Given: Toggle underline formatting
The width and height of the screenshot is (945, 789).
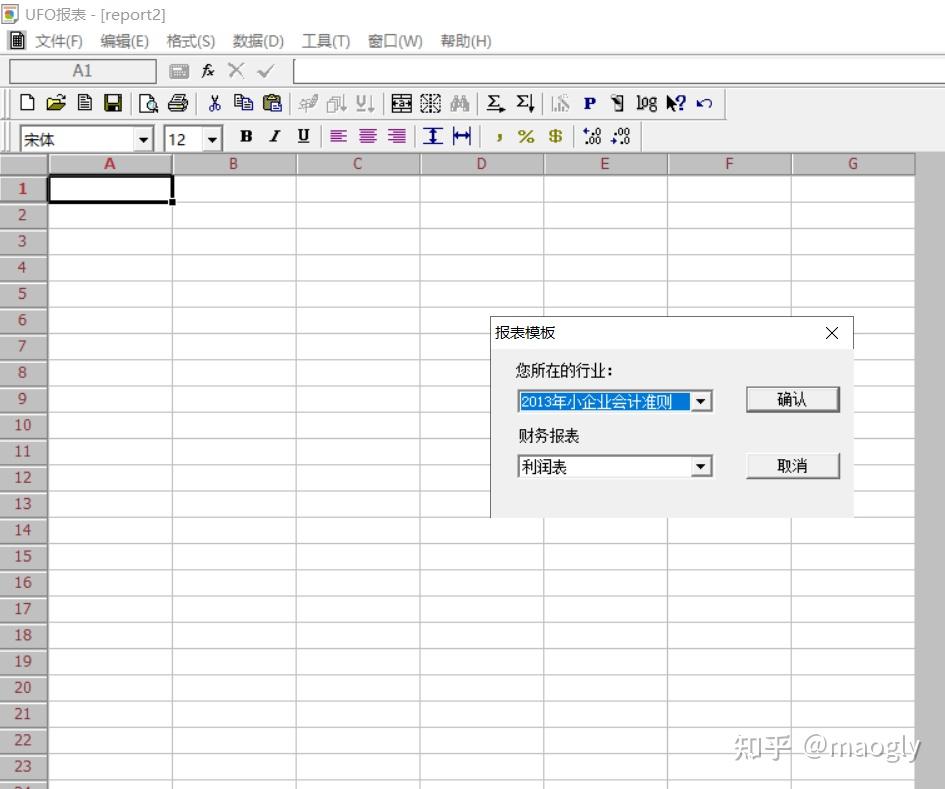Looking at the screenshot, I should (x=304, y=137).
